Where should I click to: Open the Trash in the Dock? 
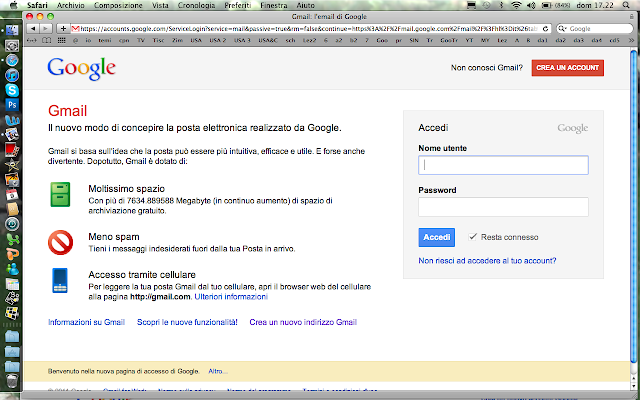tap(12, 380)
